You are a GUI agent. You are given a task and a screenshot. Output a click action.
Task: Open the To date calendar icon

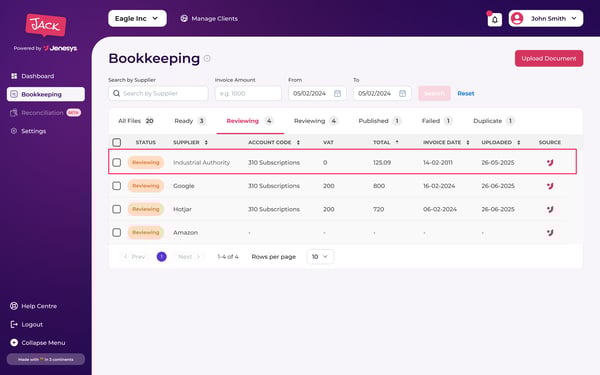[x=402, y=93]
